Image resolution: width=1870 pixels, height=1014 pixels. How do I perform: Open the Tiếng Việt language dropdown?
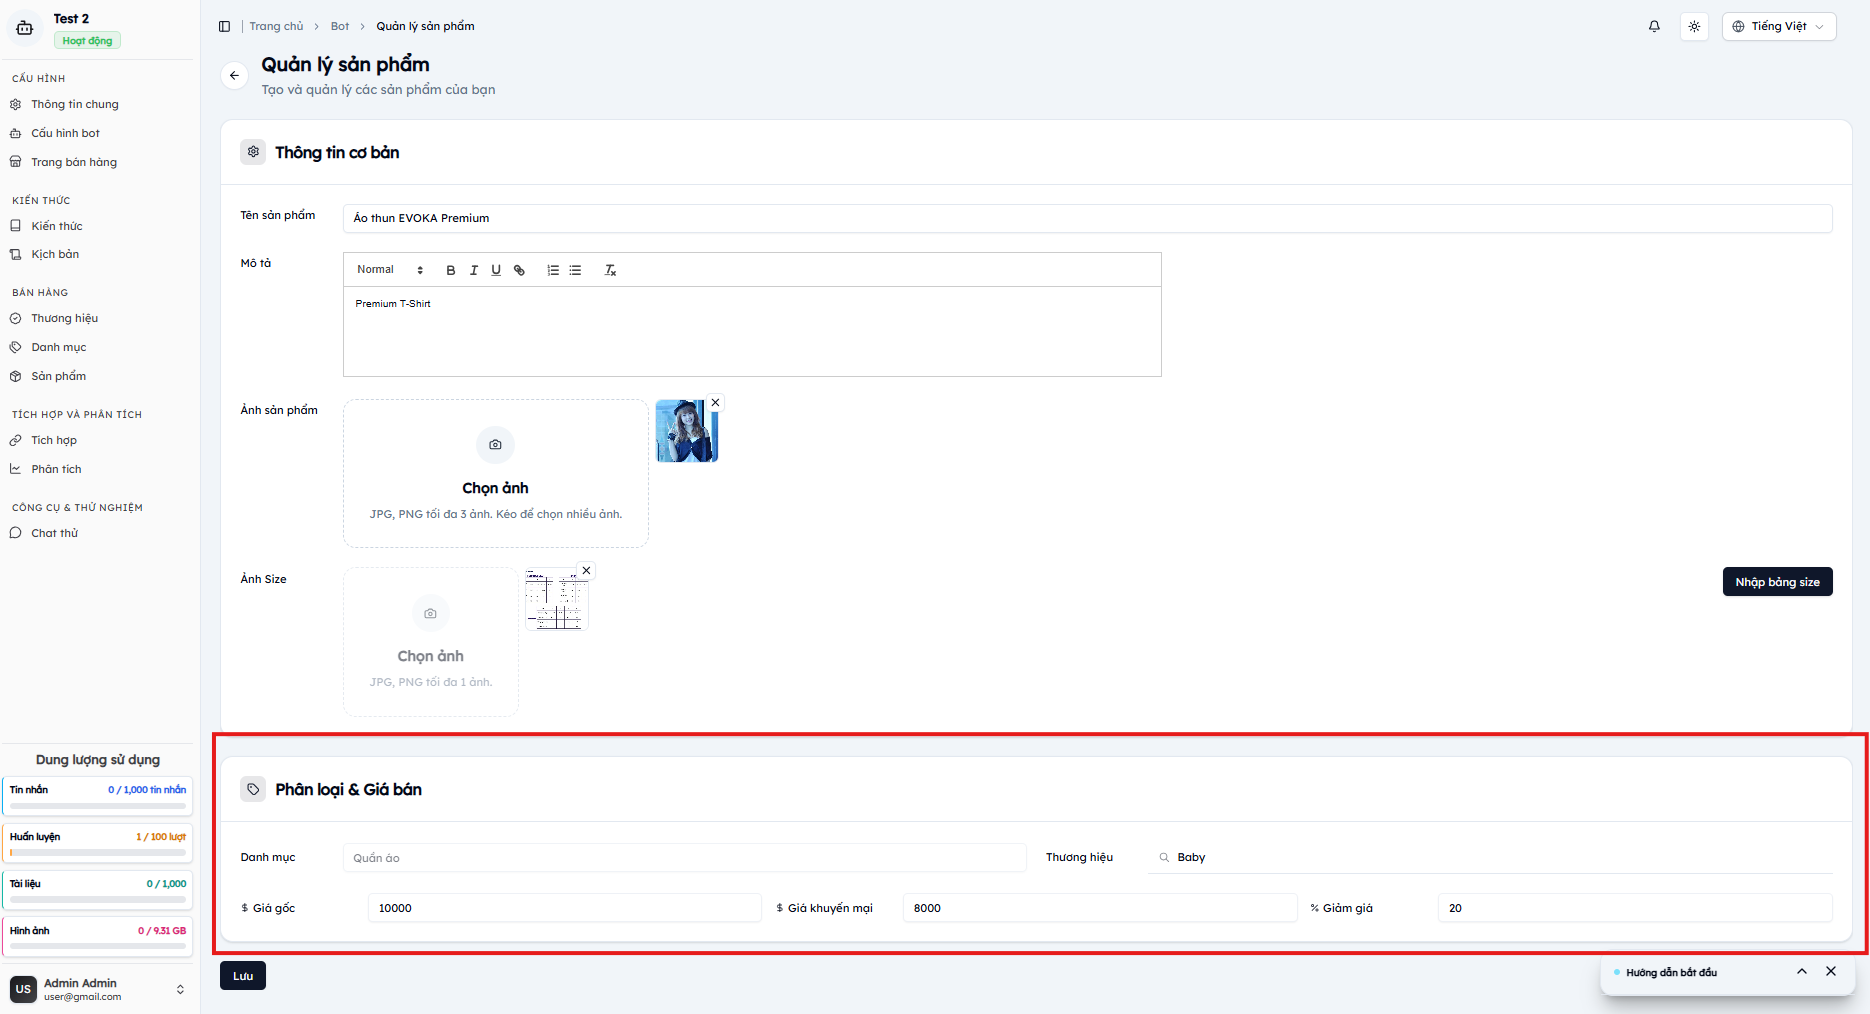[1779, 26]
